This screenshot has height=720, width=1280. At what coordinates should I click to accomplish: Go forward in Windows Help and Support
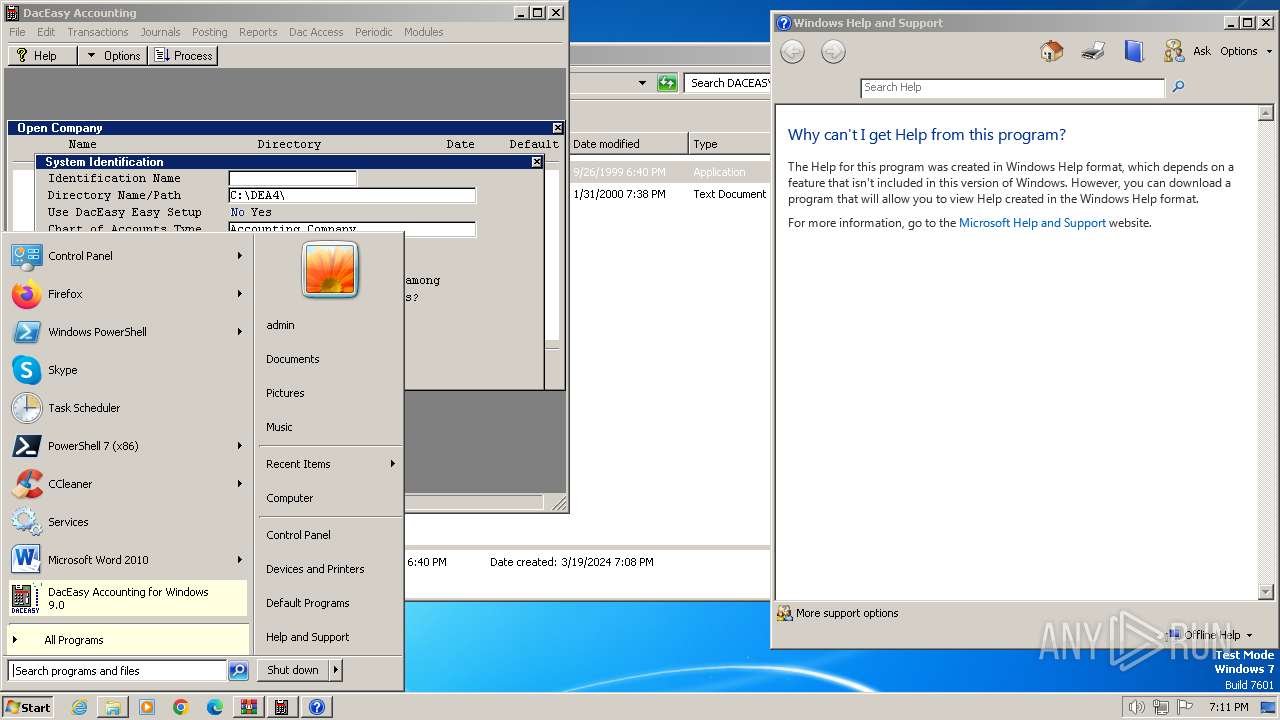[x=833, y=52]
